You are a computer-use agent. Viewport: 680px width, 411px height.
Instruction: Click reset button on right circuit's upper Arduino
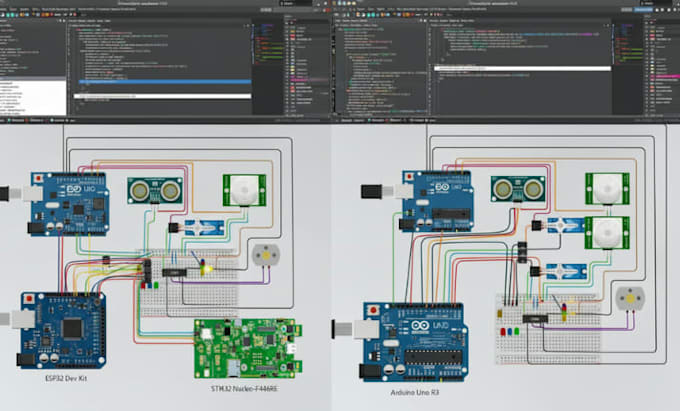[x=409, y=176]
